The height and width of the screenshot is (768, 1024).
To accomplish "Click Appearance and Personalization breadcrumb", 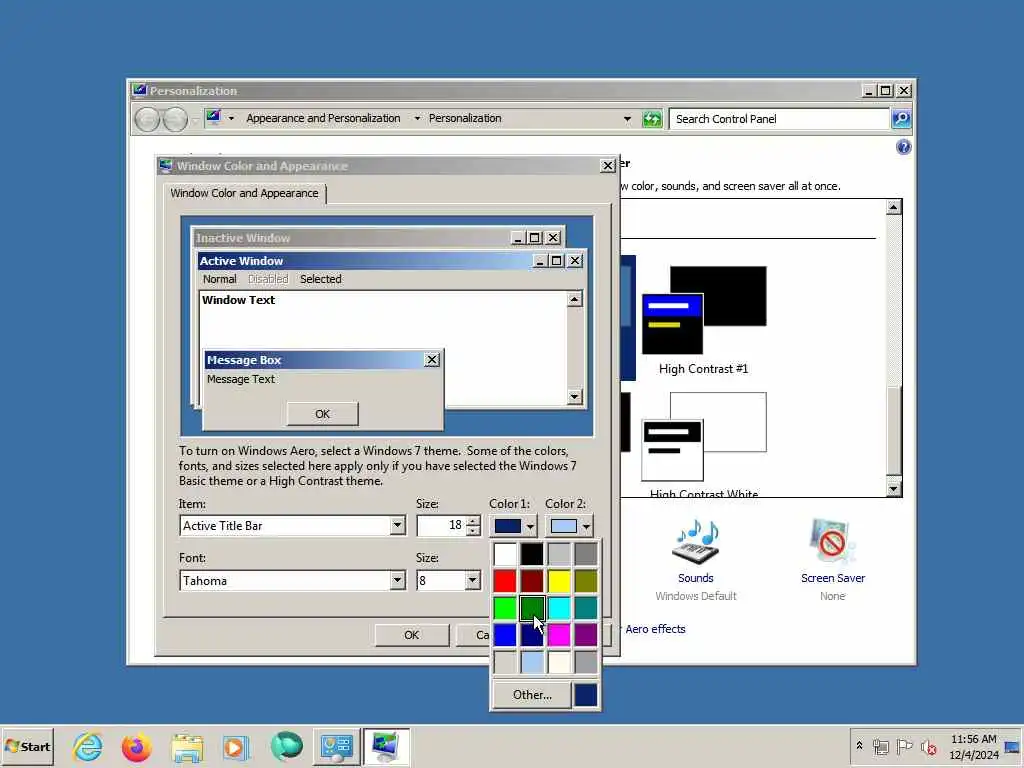I will pyautogui.click(x=323, y=118).
